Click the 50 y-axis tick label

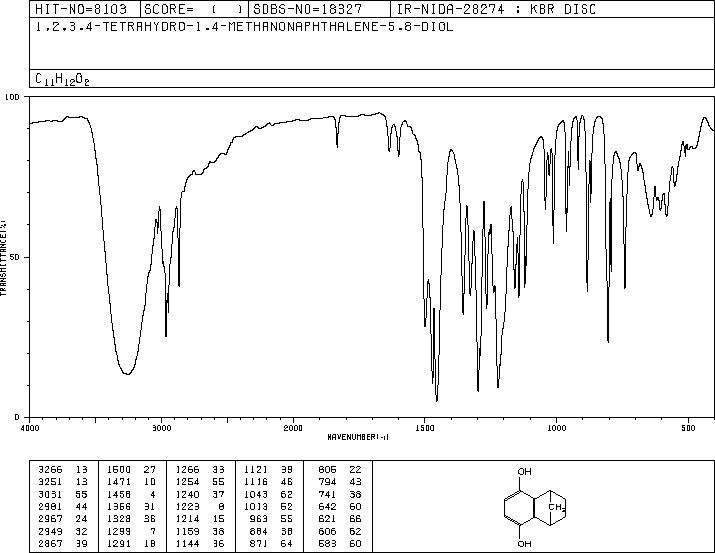(x=15, y=257)
